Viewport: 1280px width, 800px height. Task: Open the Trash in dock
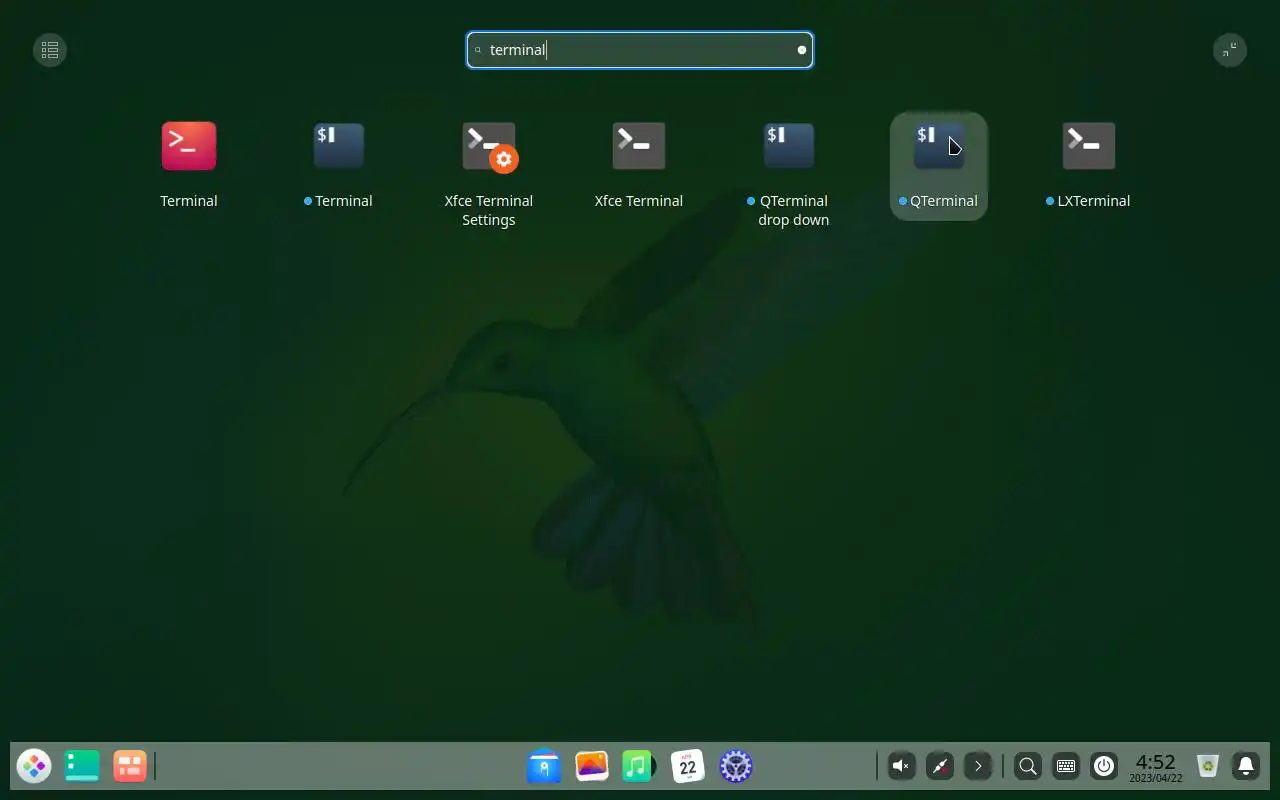pos(1208,767)
